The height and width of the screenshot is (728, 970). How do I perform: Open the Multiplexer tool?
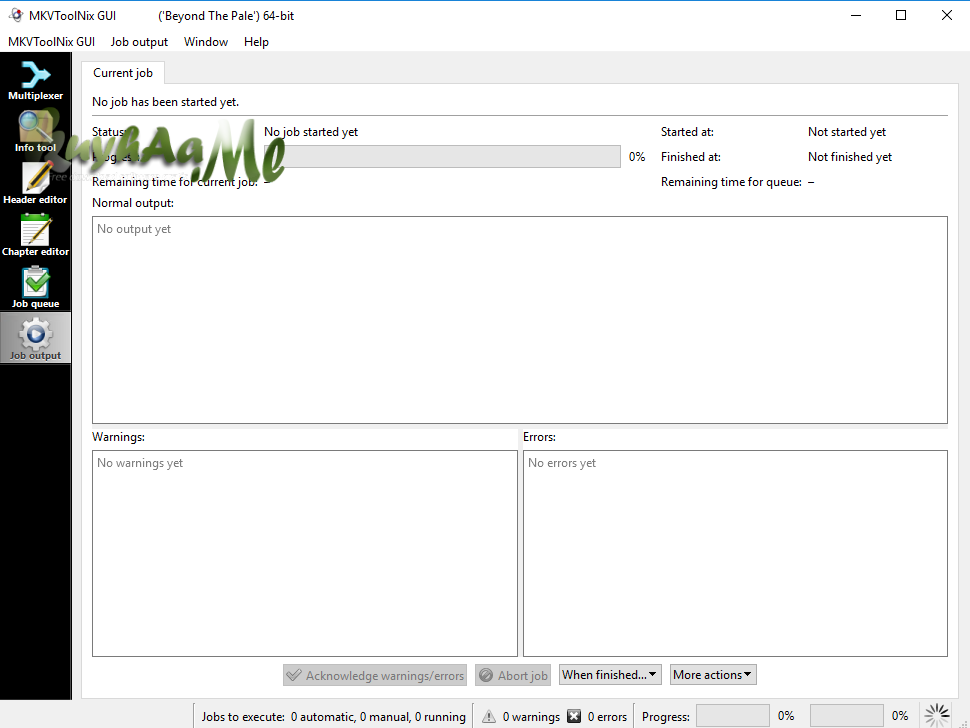35,79
